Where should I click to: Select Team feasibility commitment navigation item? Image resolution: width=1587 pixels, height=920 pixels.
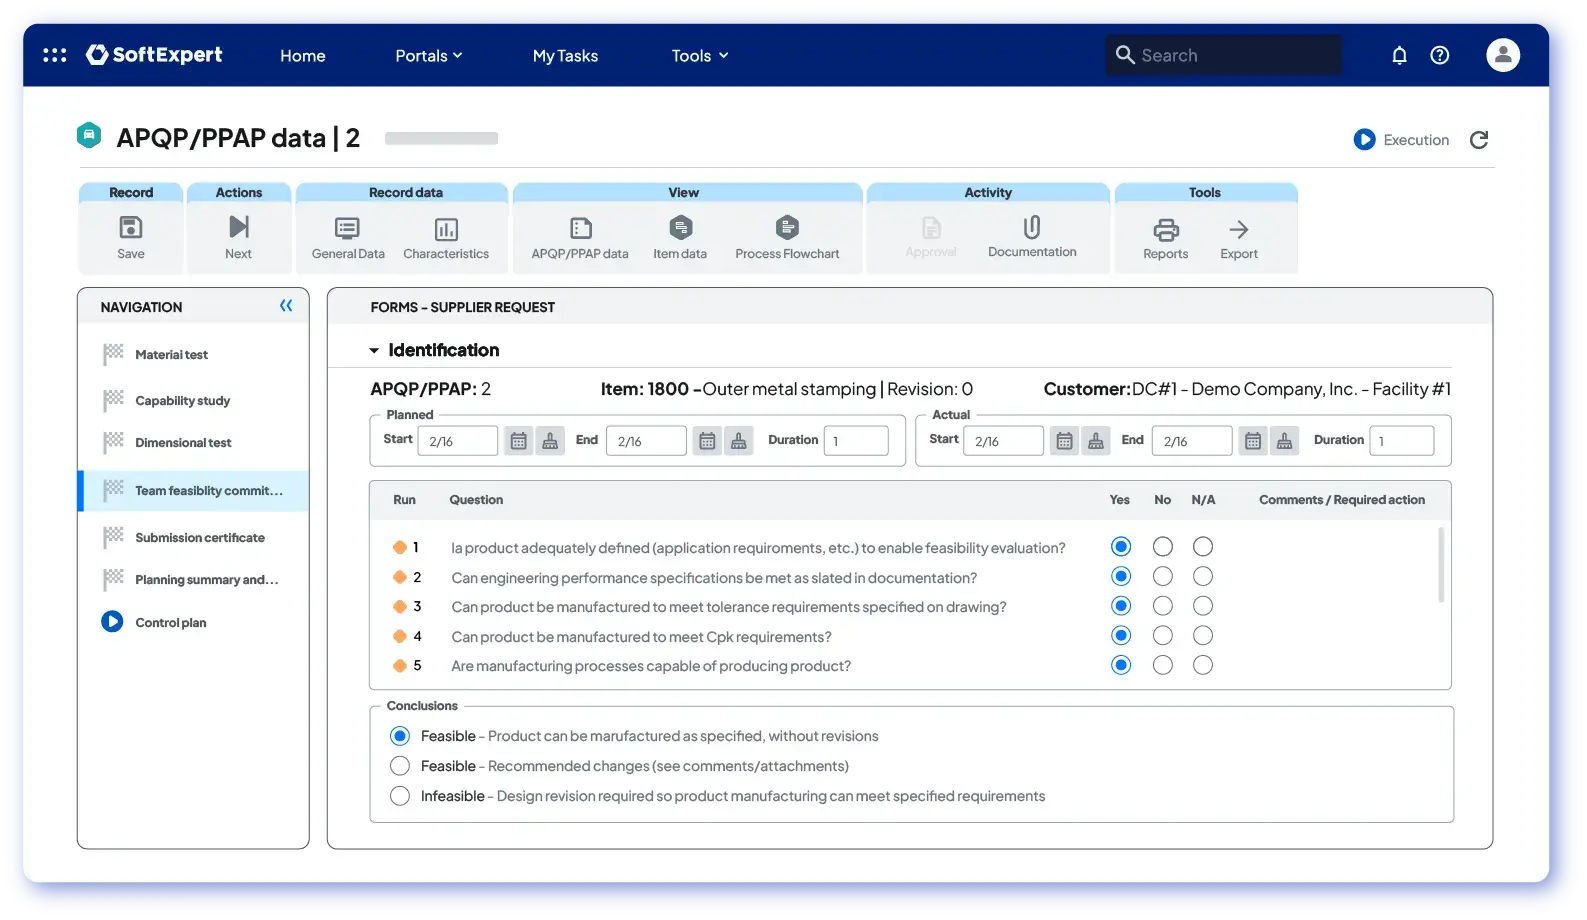(x=193, y=491)
